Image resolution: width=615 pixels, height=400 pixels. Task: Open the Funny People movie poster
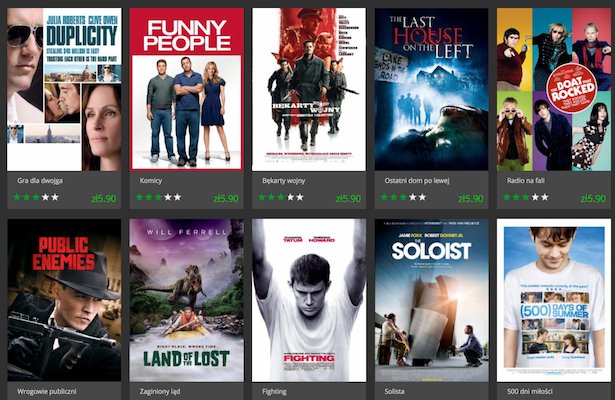(187, 89)
